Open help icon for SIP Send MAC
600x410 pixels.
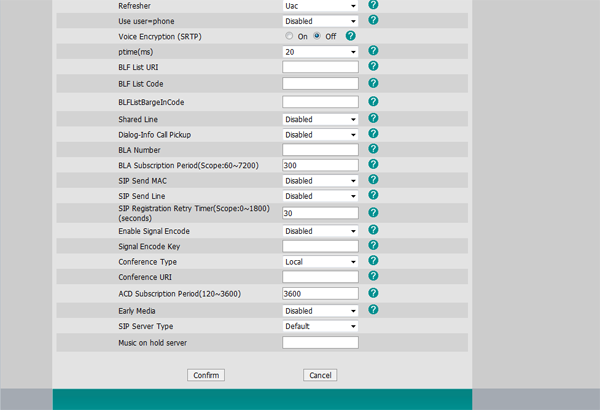[x=373, y=180]
